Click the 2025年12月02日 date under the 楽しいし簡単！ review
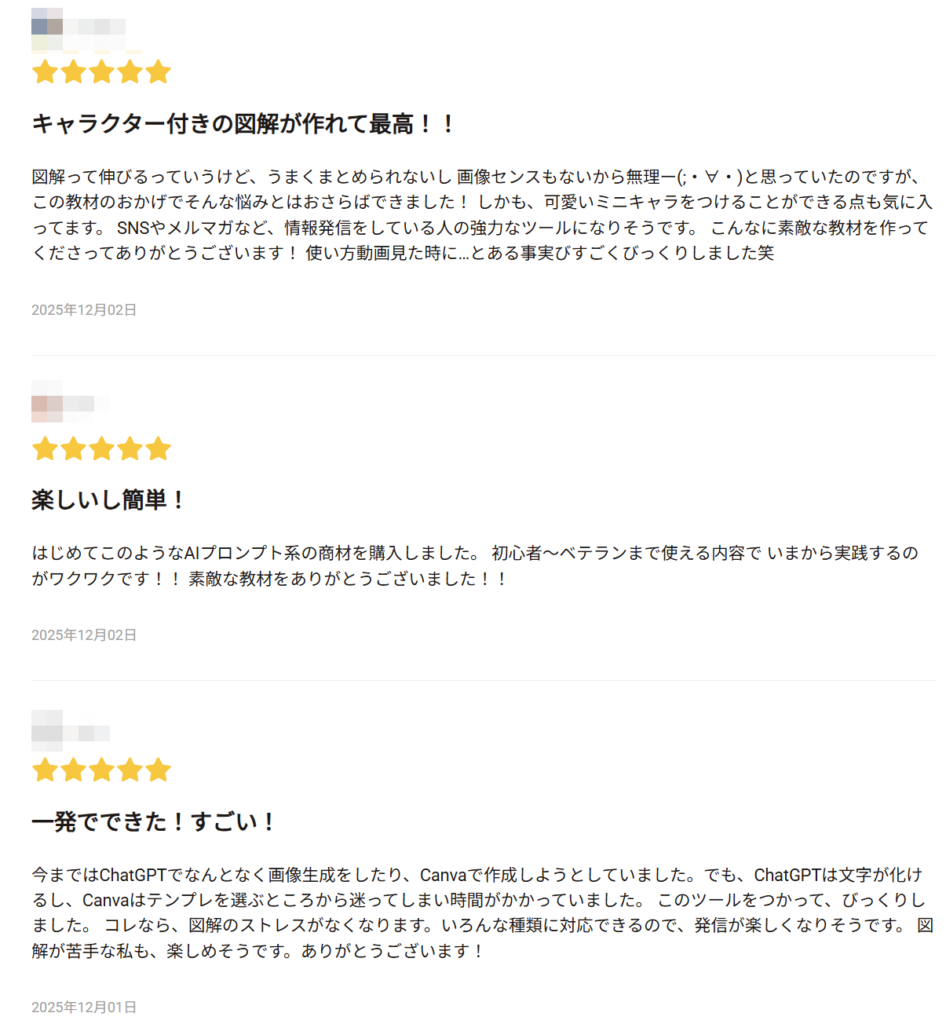This screenshot has height=1024, width=946. [84, 635]
